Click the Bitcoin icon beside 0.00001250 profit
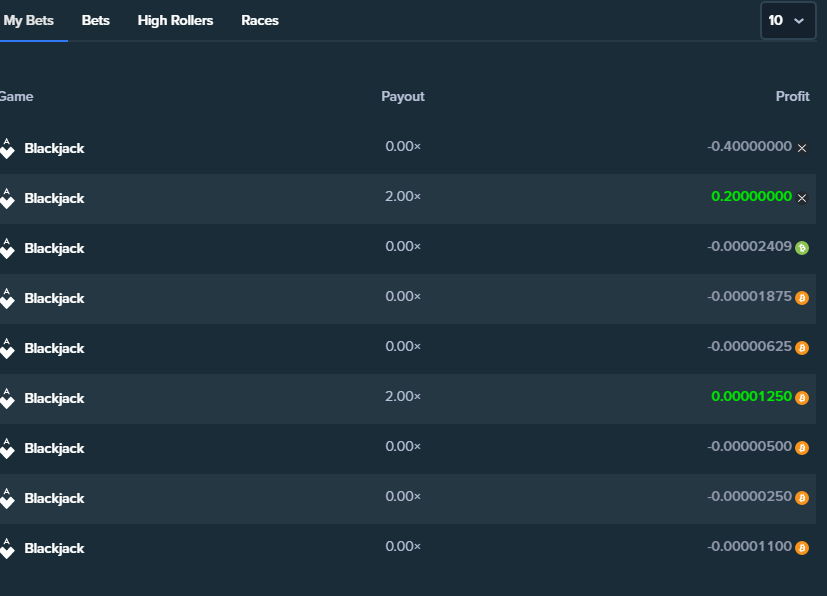 pos(802,398)
